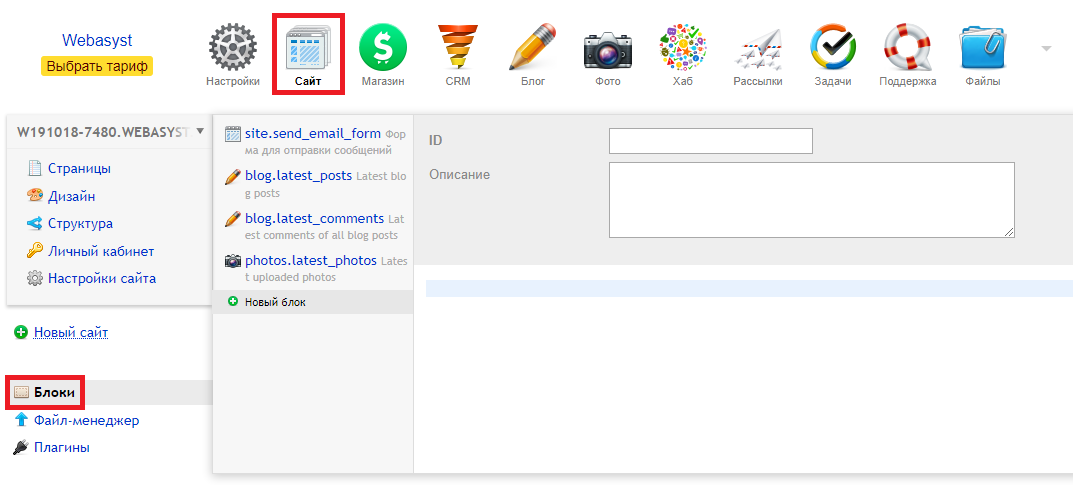Open the Плагины menu item
The width and height of the screenshot is (1073, 485).
[x=62, y=447]
